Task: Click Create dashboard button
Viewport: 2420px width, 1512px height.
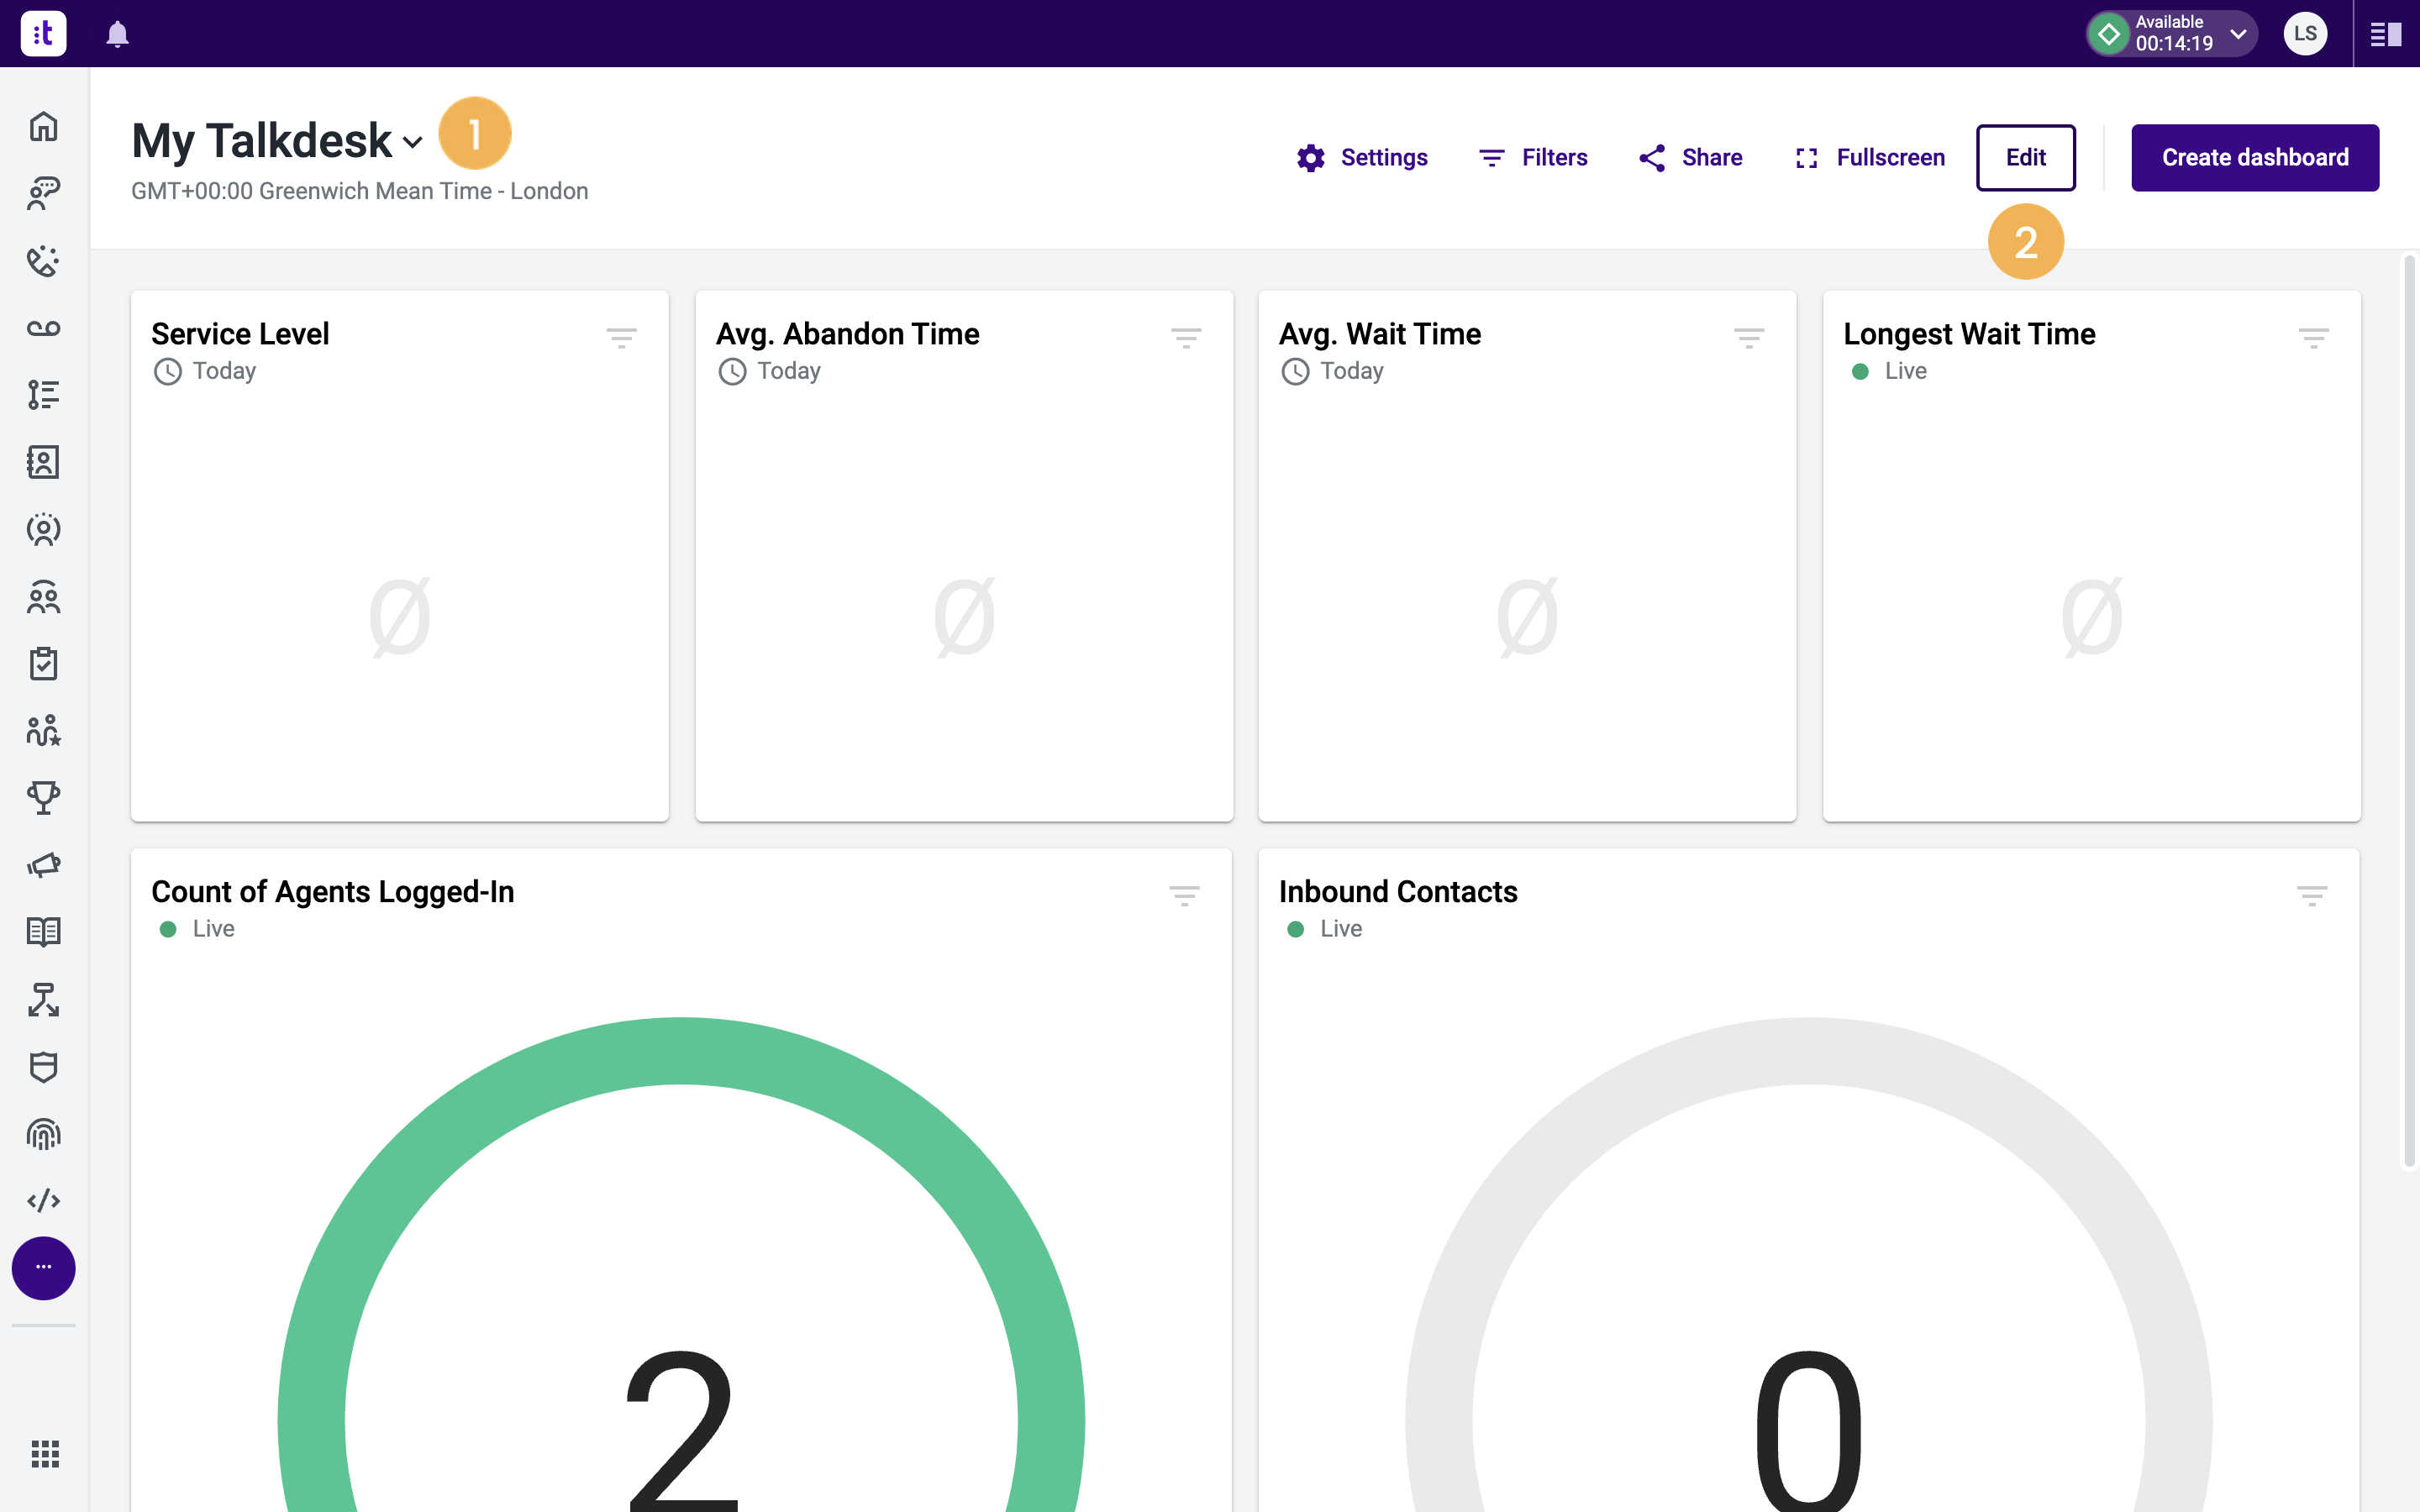Action: pos(2255,158)
